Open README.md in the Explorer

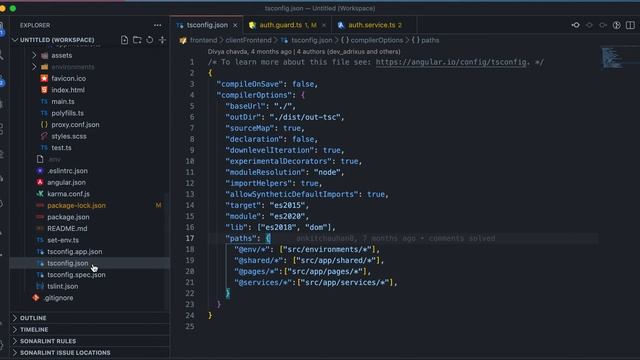[x=67, y=229]
